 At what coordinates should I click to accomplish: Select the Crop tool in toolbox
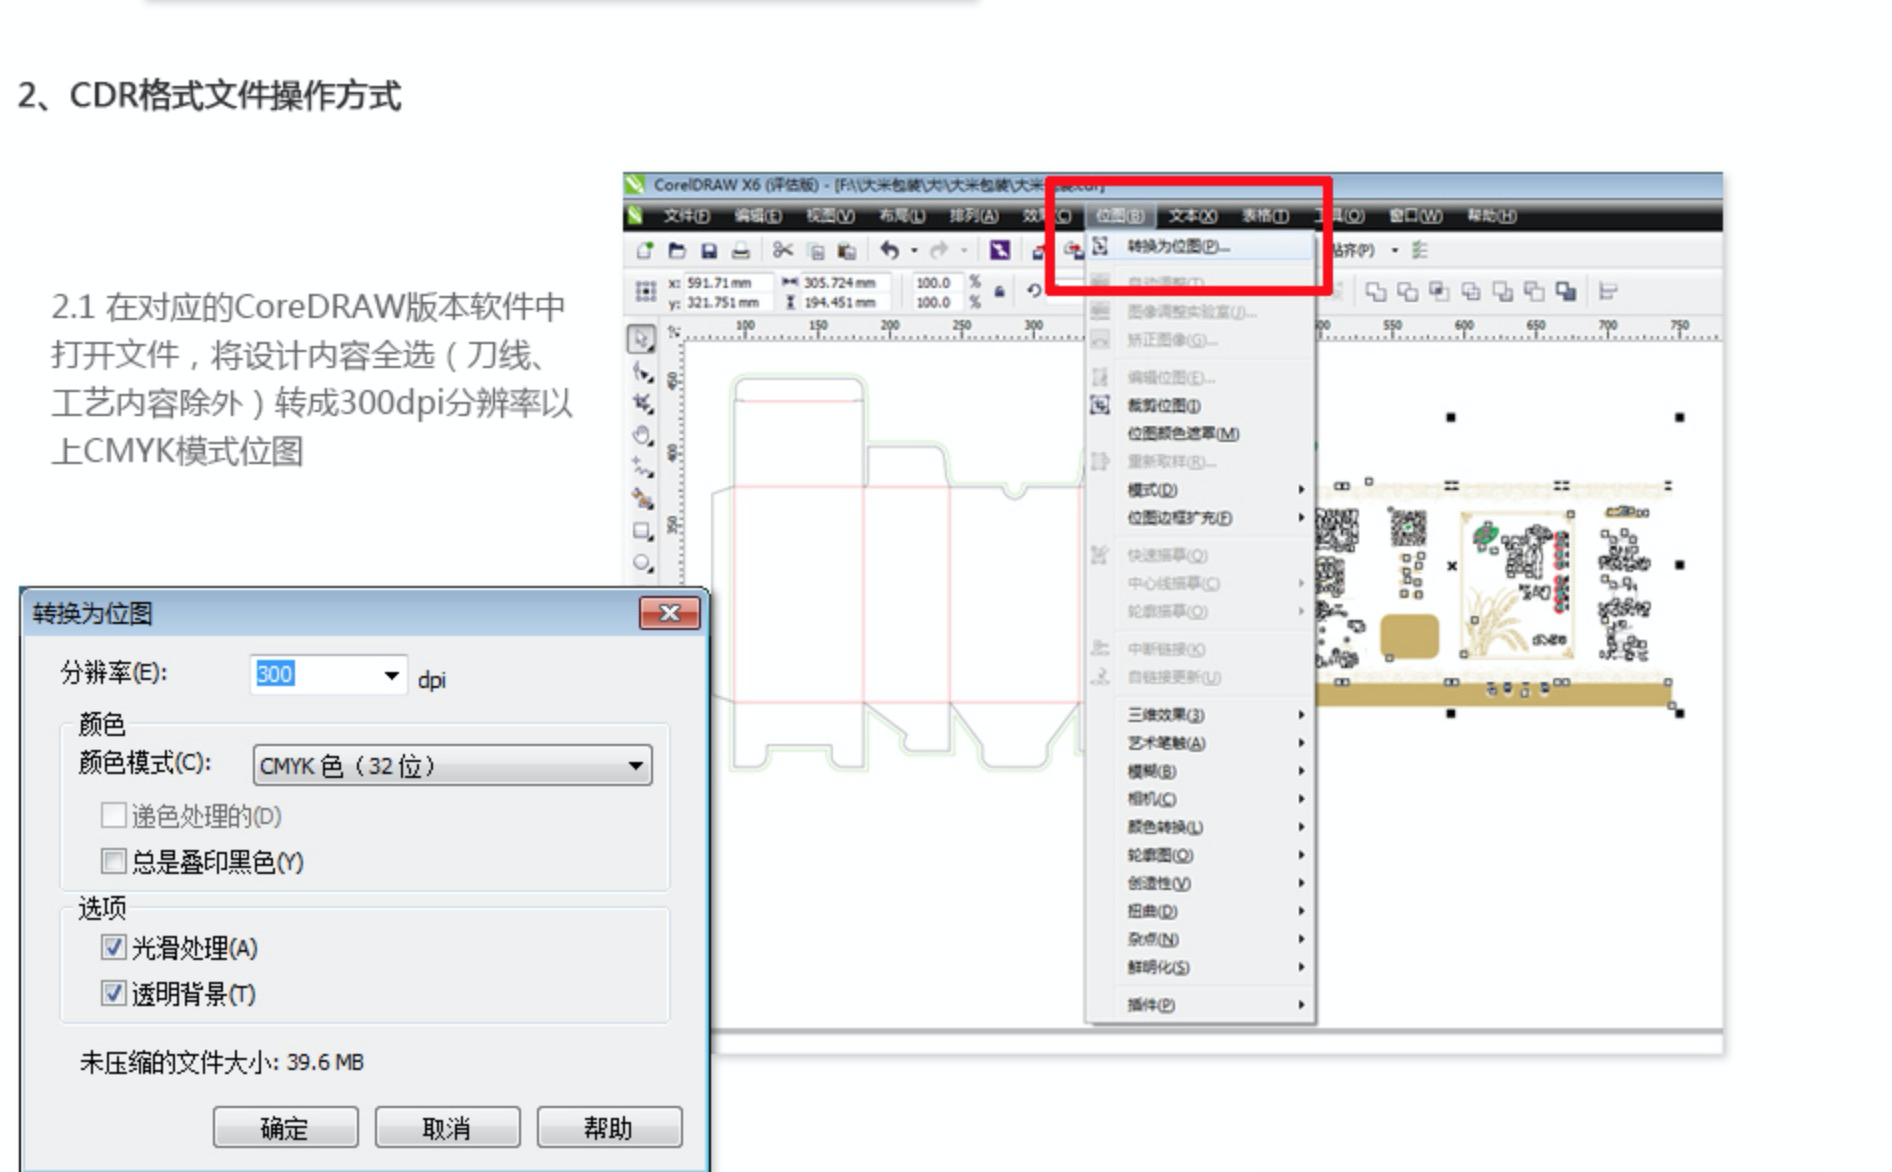coord(642,403)
